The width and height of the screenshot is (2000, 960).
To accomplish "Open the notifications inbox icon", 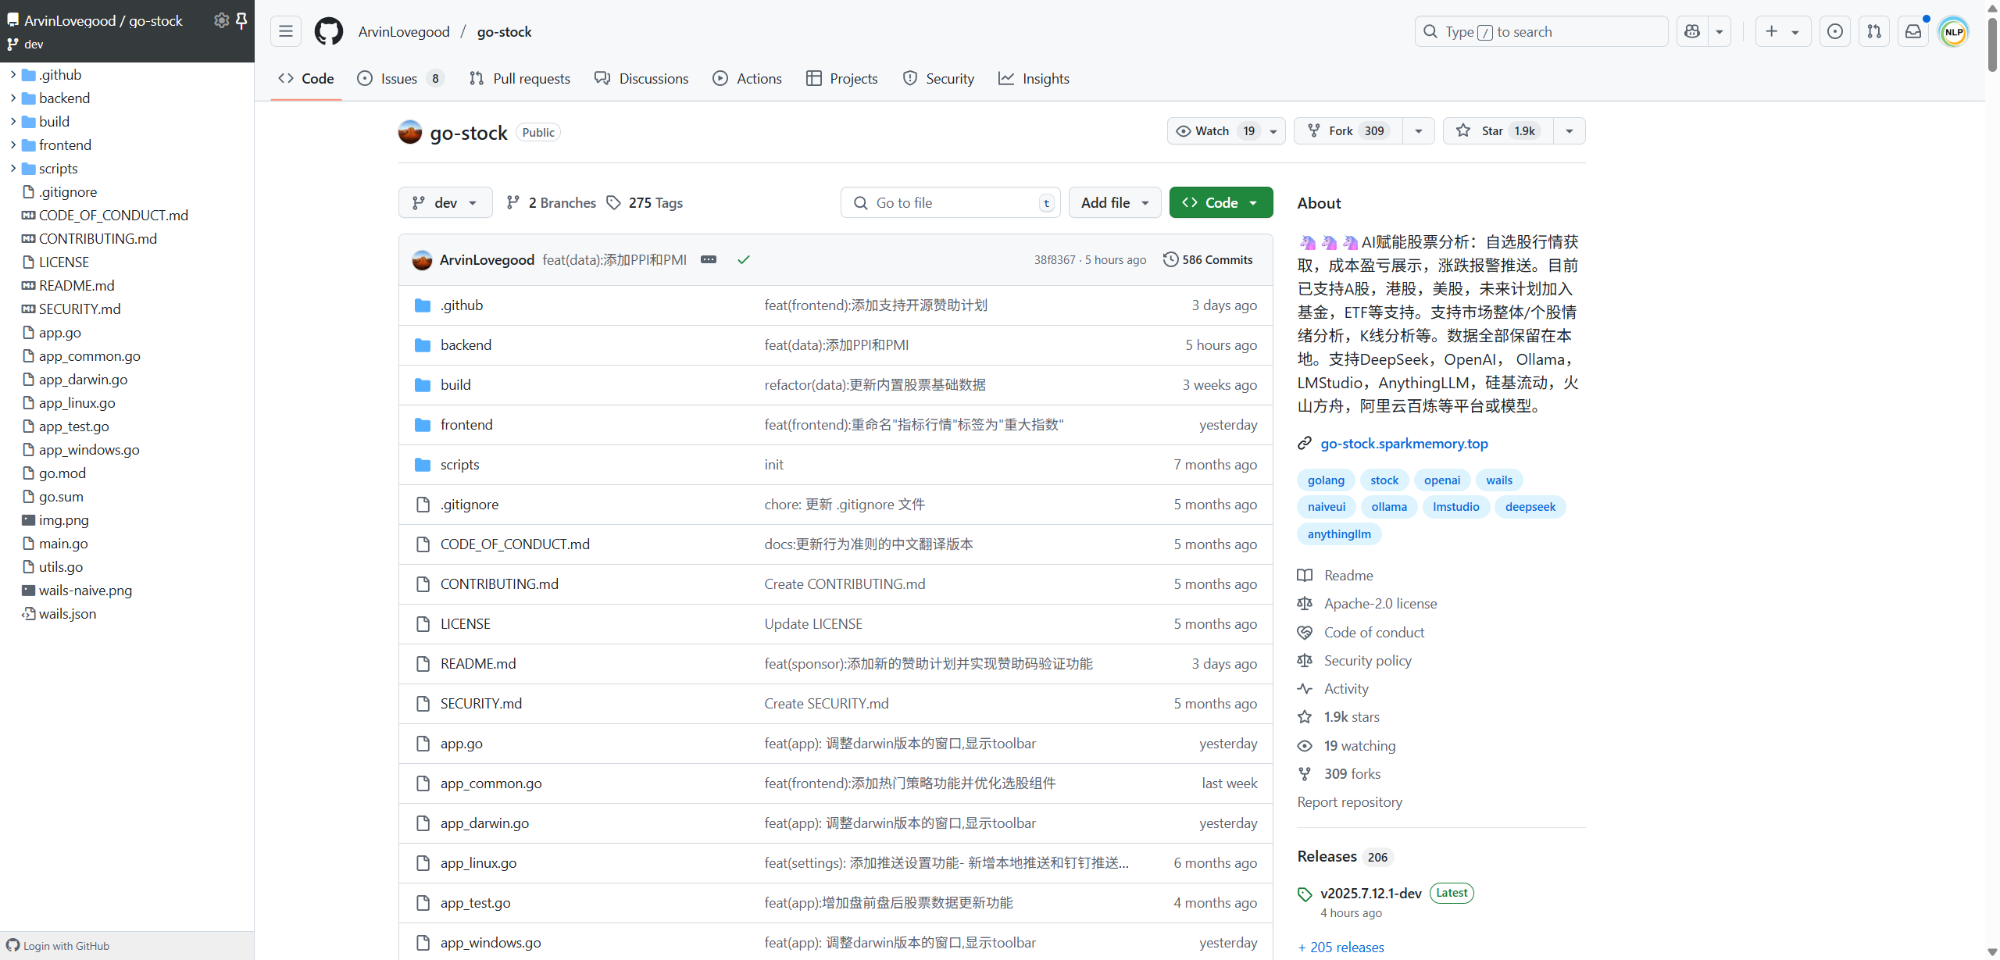I will pos(1913,31).
